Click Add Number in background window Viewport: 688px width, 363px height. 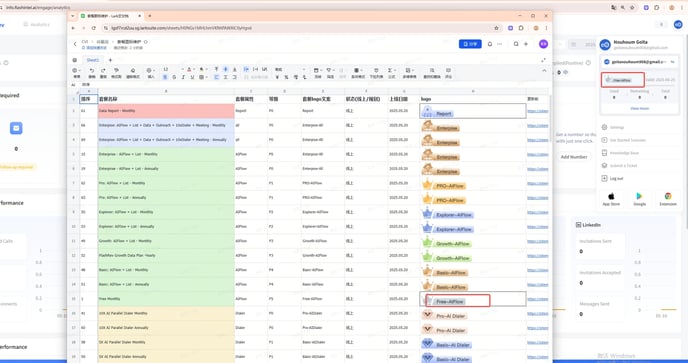pos(574,157)
